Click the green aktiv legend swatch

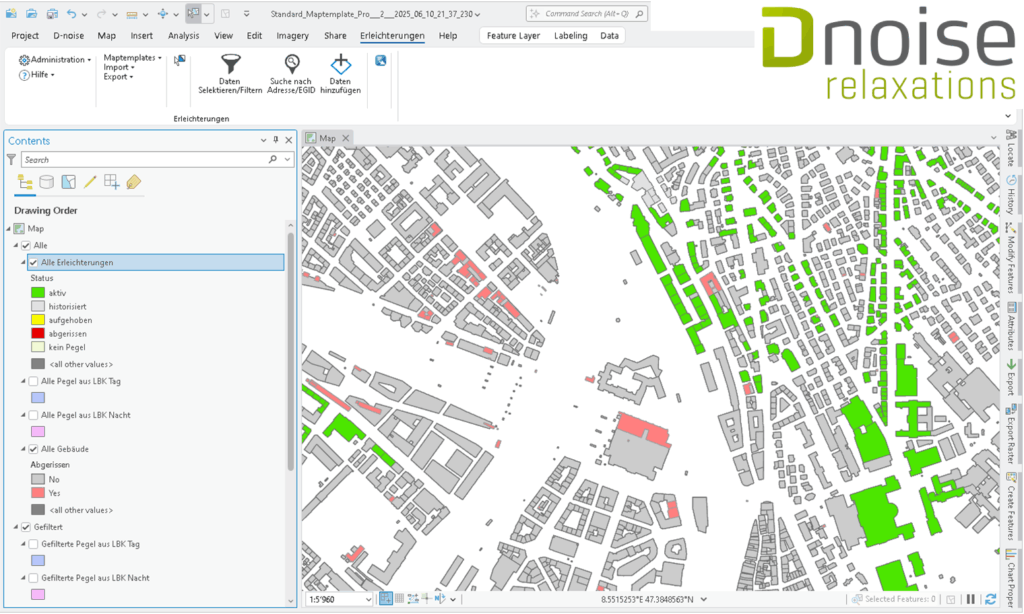pos(38,292)
